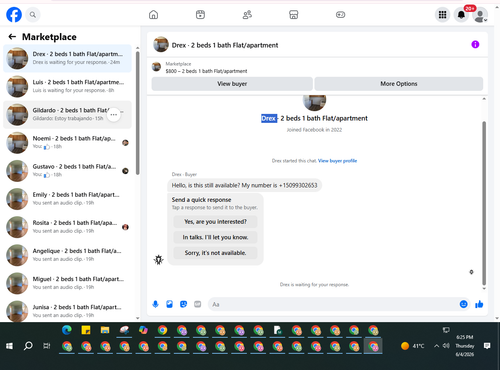Open the Rosita conversation
The image size is (500, 370).
[67, 227]
